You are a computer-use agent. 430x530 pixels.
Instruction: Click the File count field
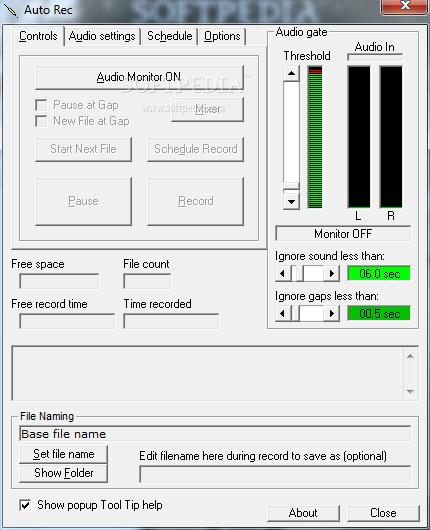(147, 281)
